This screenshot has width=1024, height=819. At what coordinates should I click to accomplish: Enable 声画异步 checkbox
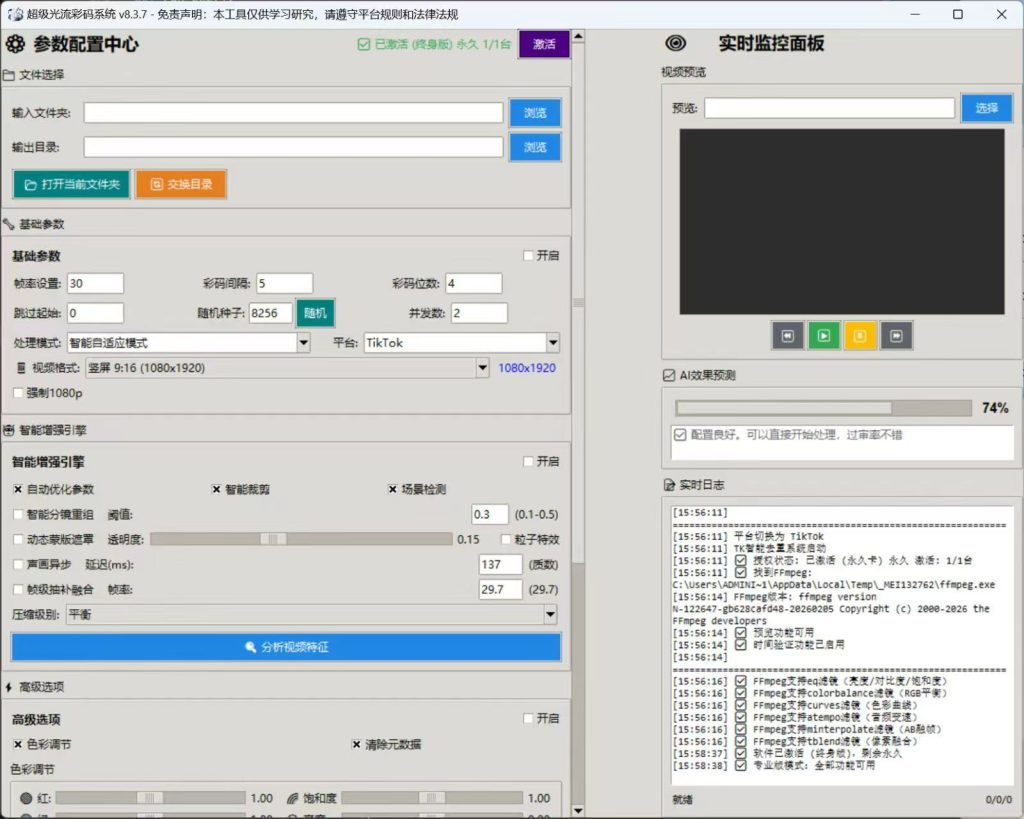click(18, 564)
